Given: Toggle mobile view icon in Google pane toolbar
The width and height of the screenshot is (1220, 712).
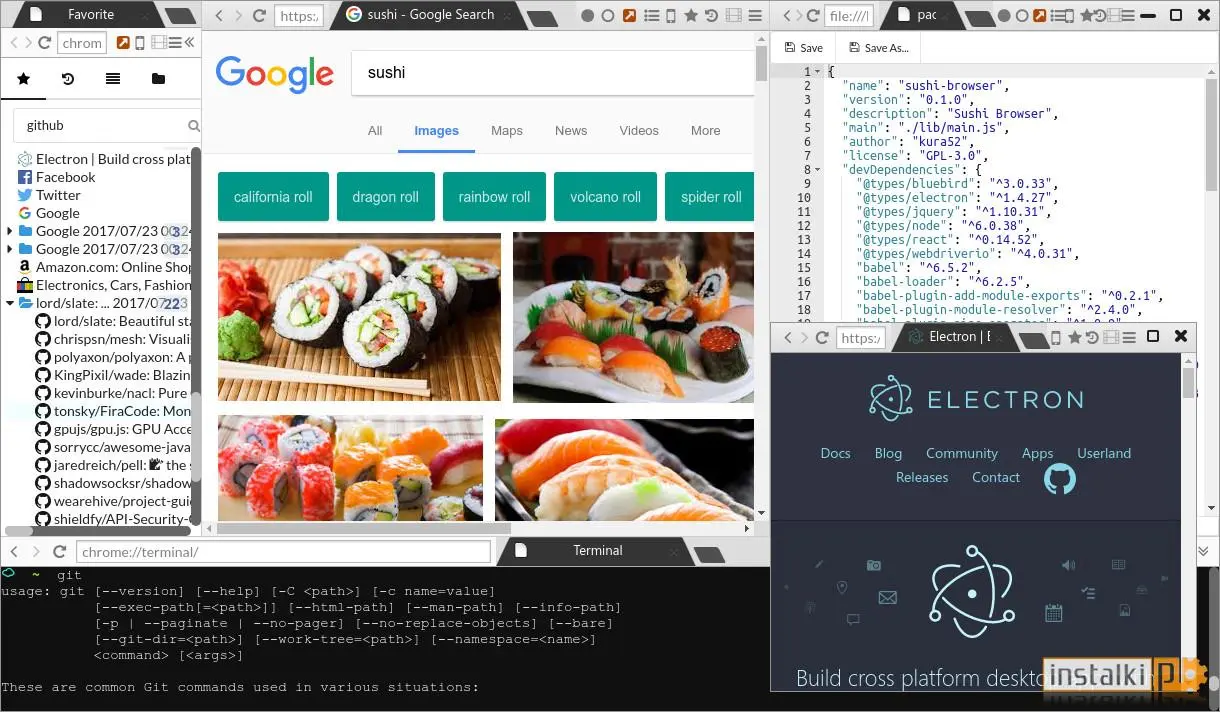Looking at the screenshot, I should (671, 16).
